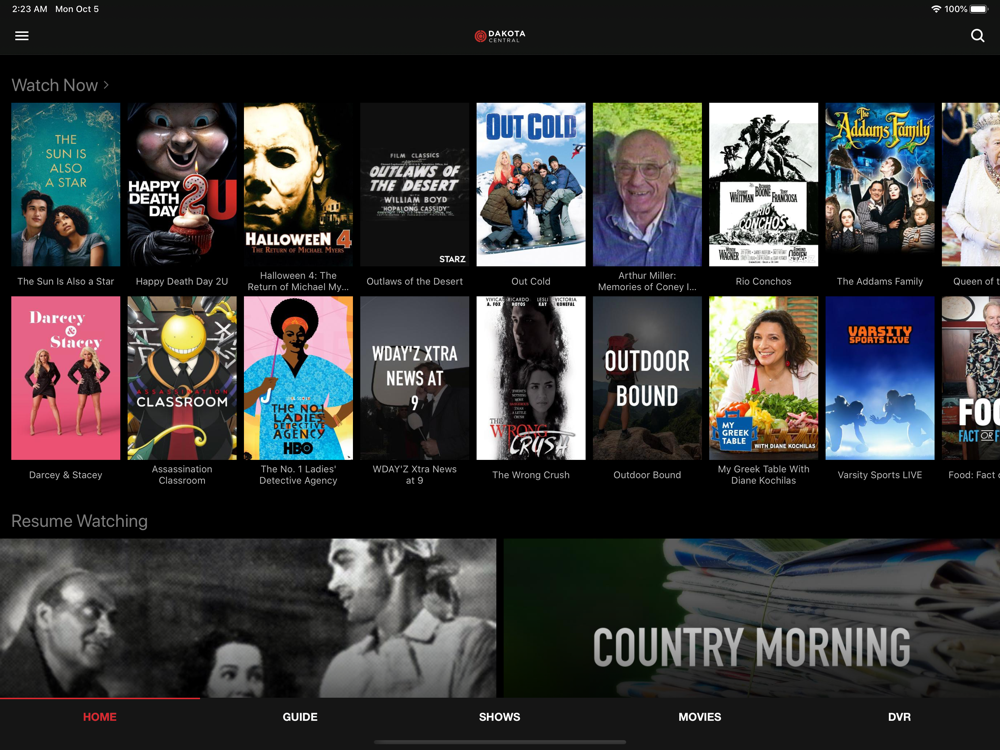Open the Food: Fact or Fiction poster
The height and width of the screenshot is (750, 1000).
(971, 378)
